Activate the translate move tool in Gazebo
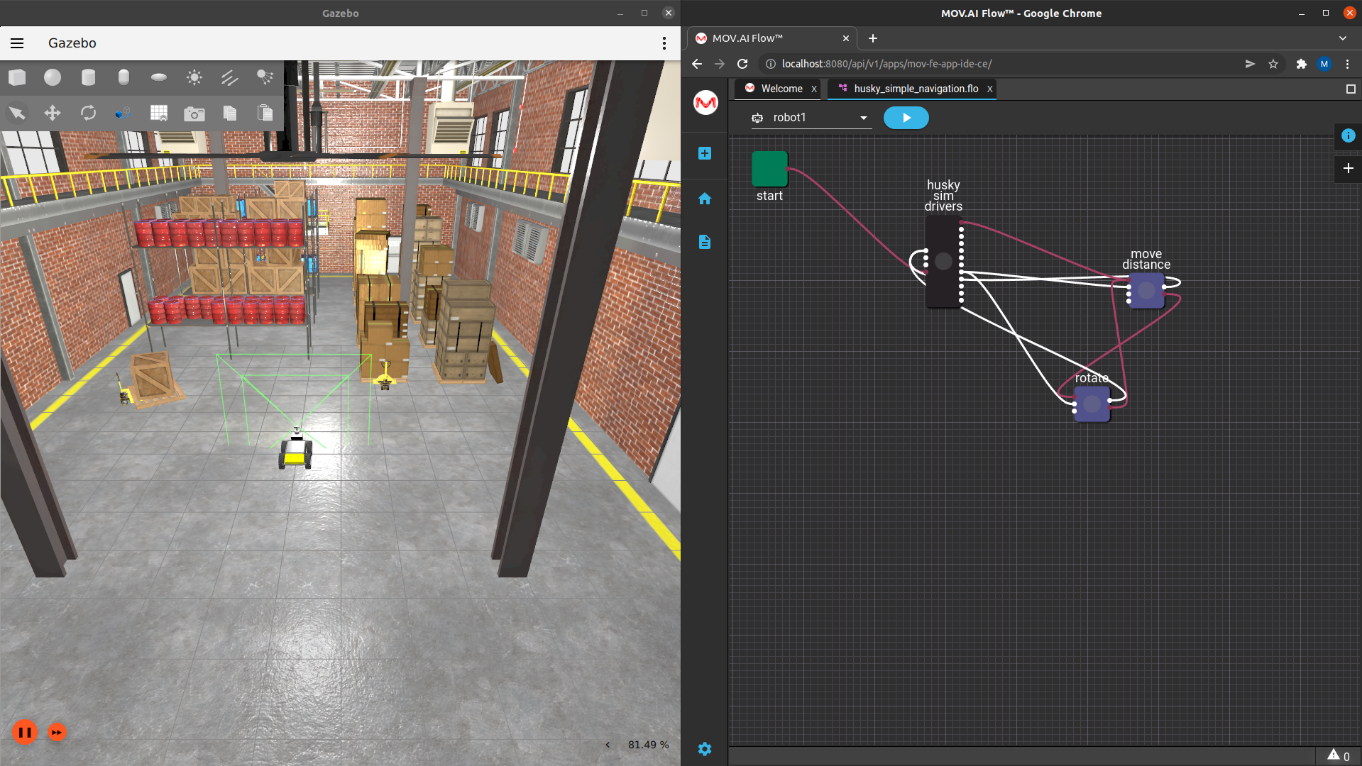 click(x=52, y=113)
